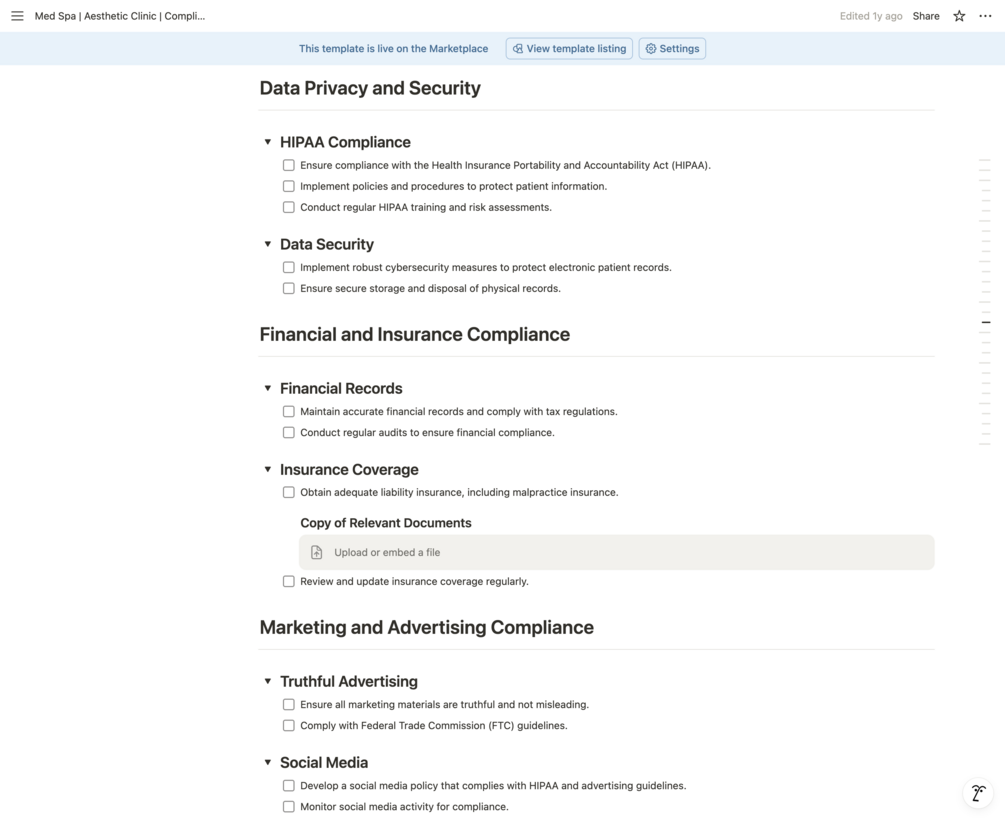Click the marketplace icon in View template listing
The height and width of the screenshot is (820, 1005).
(x=518, y=49)
